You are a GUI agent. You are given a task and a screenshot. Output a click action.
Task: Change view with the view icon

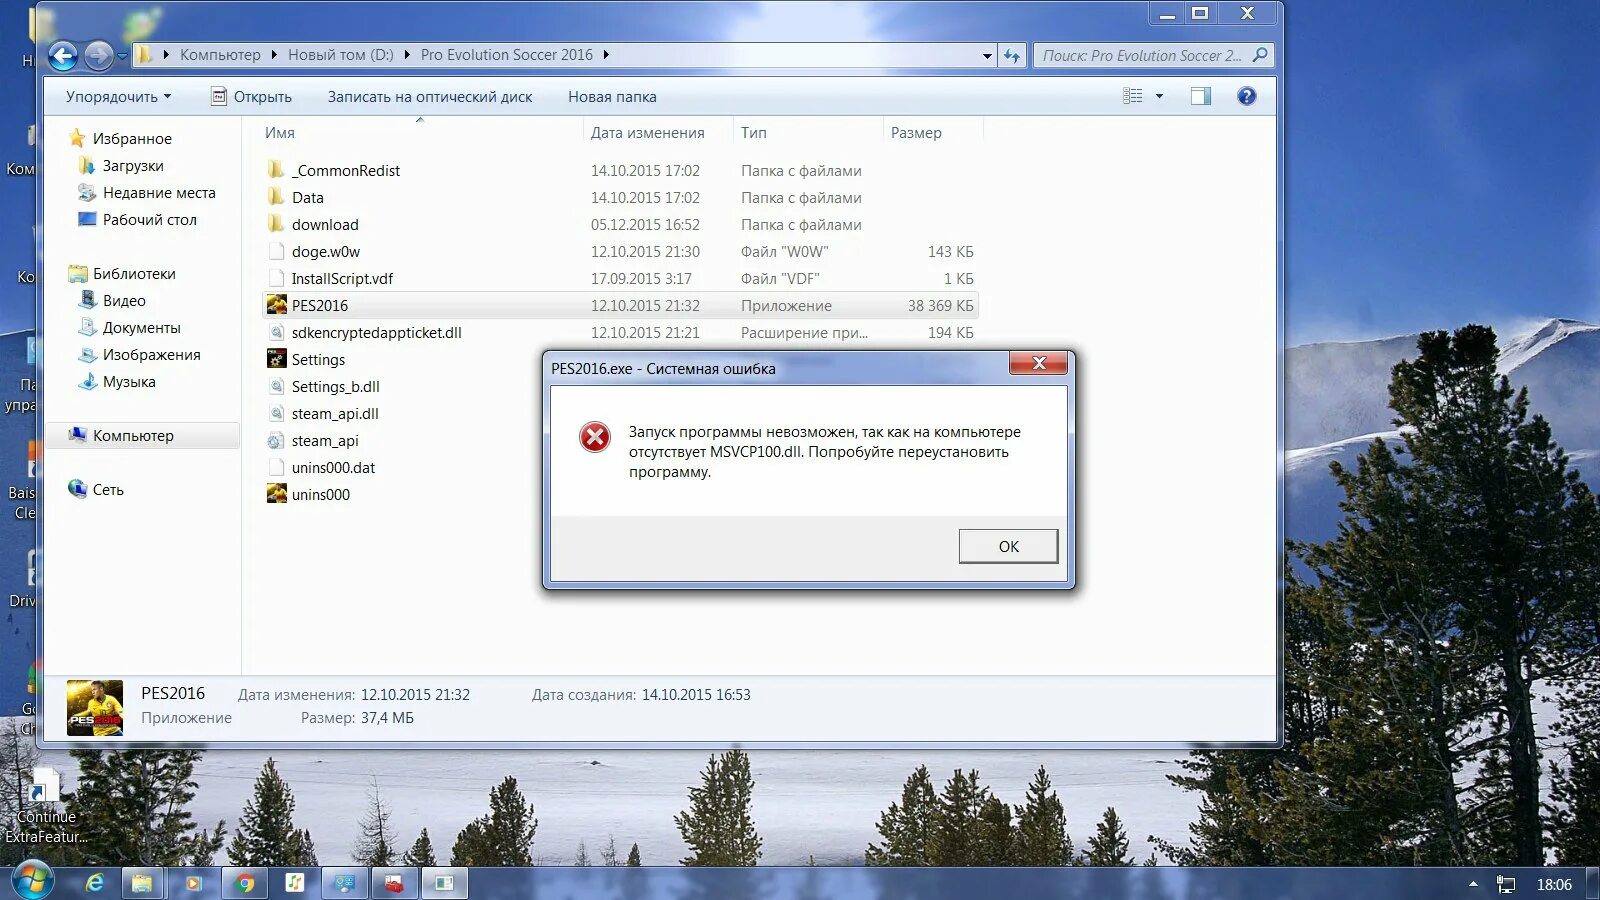tap(1132, 96)
